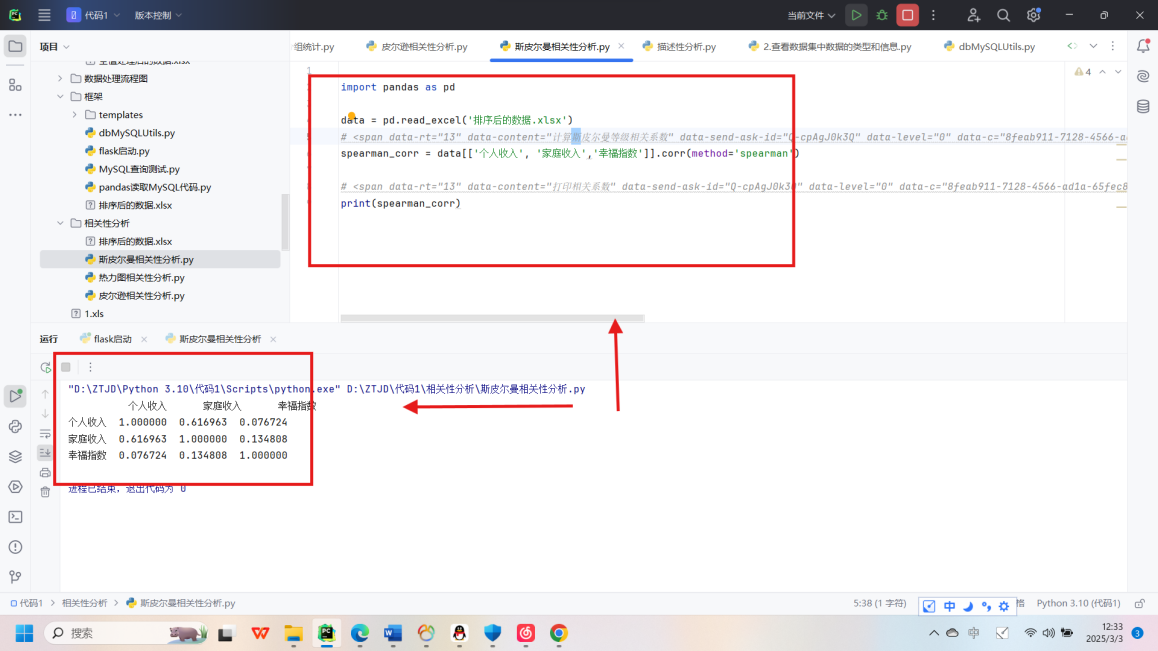The width and height of the screenshot is (1158, 651).
Task: Show hidden editor tabs dropdown chevron
Action: coord(1093,47)
